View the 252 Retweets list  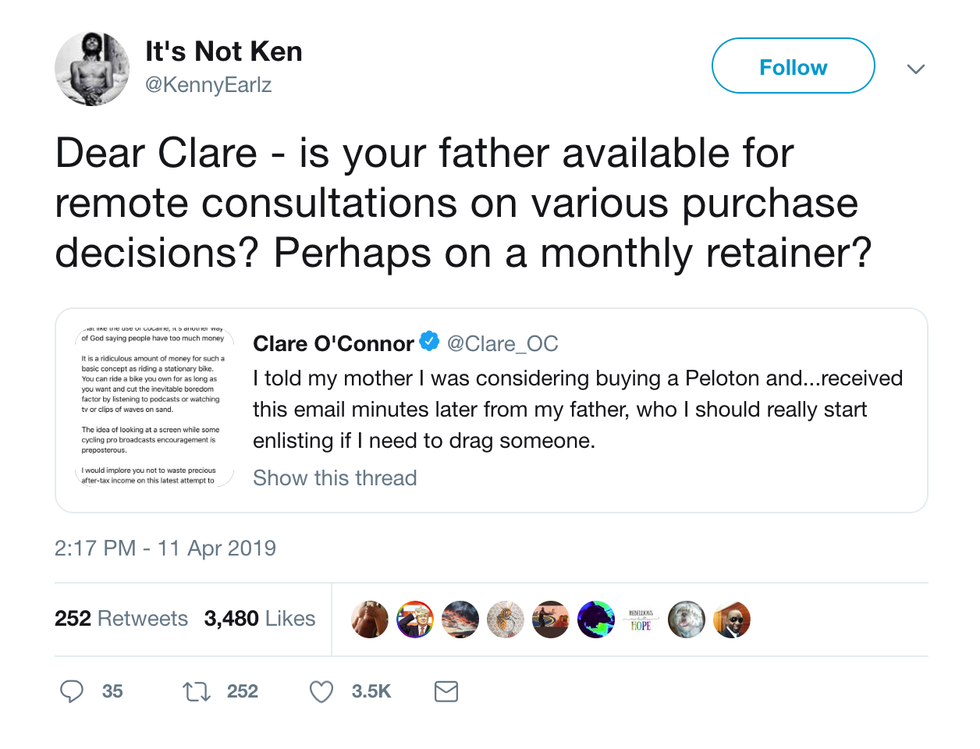click(121, 619)
